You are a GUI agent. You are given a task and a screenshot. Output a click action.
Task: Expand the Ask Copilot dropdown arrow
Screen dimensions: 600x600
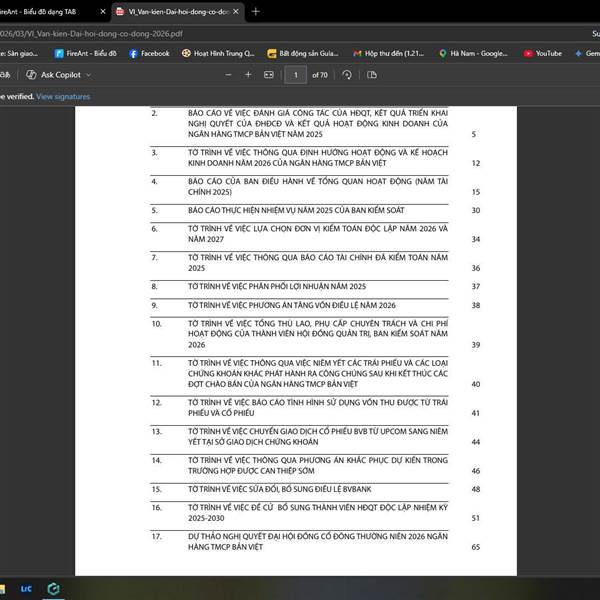(x=88, y=75)
